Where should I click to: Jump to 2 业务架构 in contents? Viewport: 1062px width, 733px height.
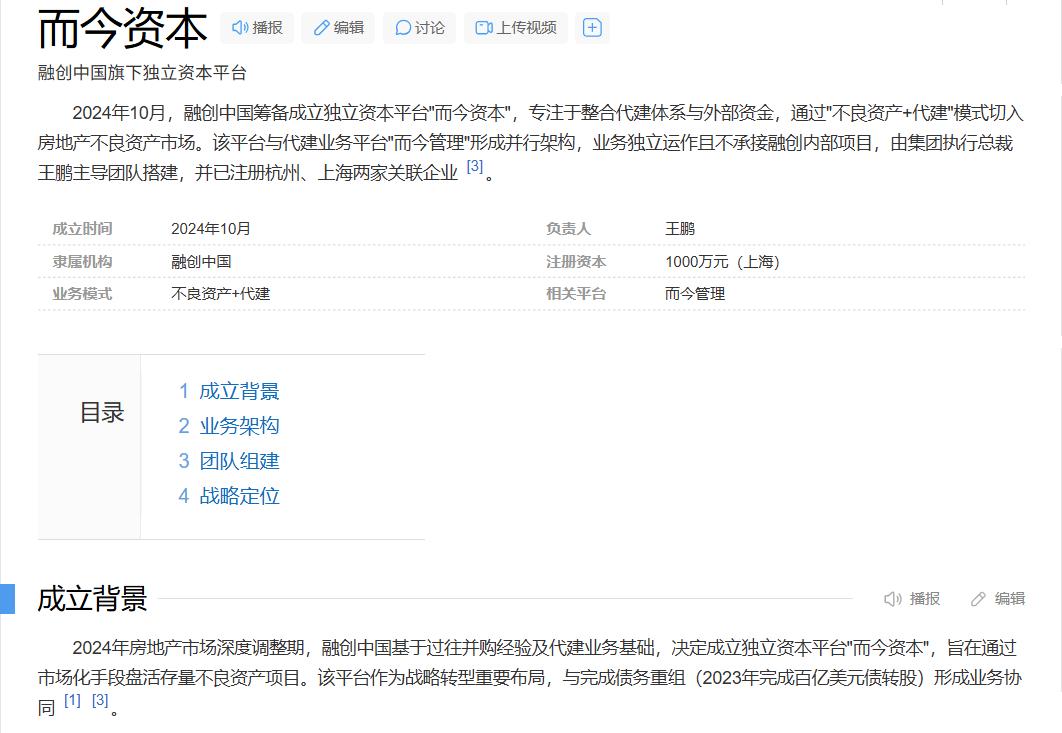pyautogui.click(x=229, y=425)
